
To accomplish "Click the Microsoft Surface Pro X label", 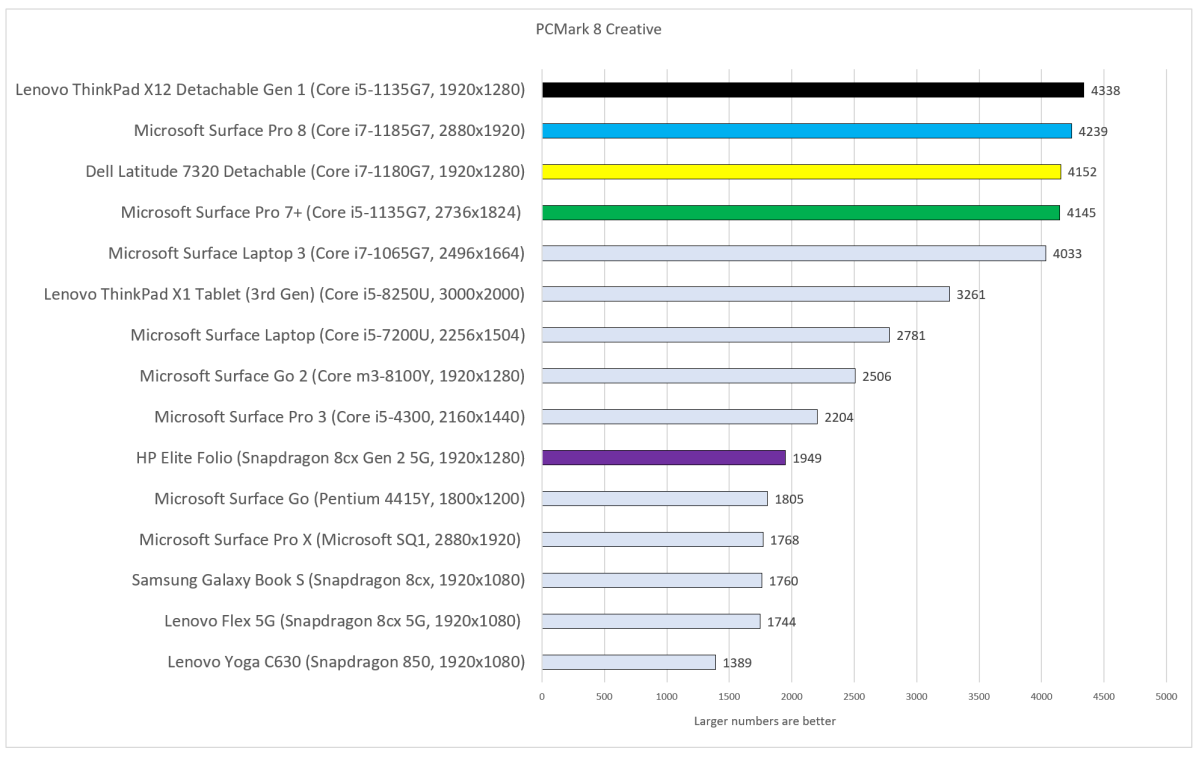I will click(x=330, y=539).
